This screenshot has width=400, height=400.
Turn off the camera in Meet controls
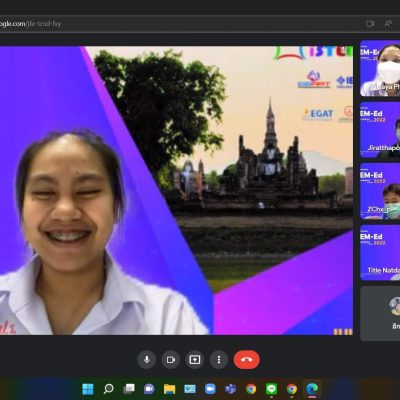(x=171, y=360)
